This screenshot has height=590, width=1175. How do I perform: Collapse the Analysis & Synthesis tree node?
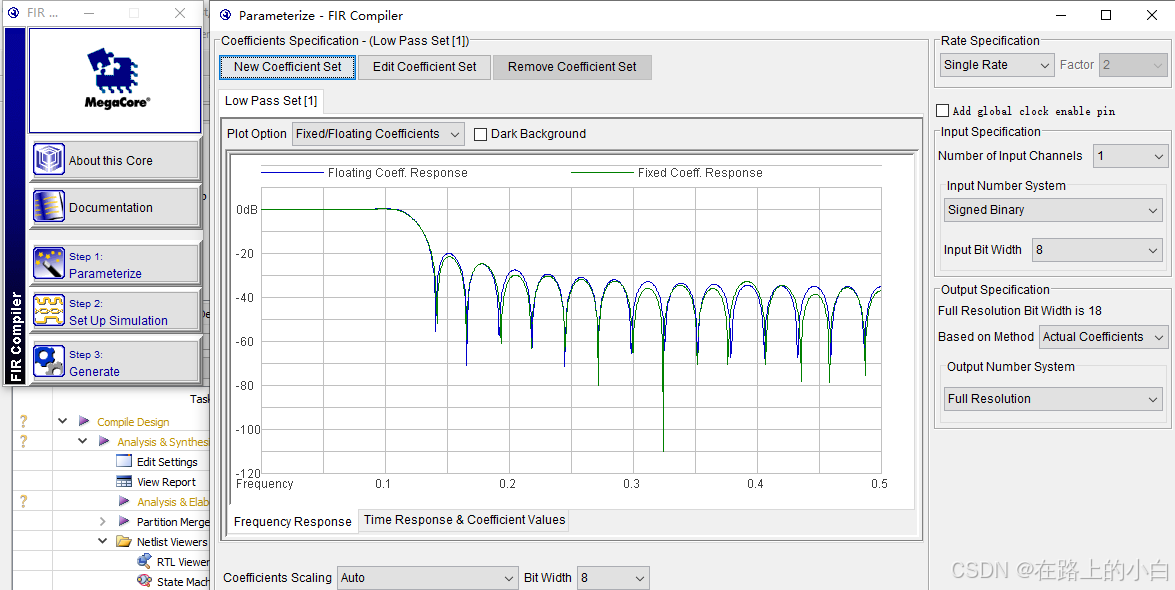(x=83, y=442)
